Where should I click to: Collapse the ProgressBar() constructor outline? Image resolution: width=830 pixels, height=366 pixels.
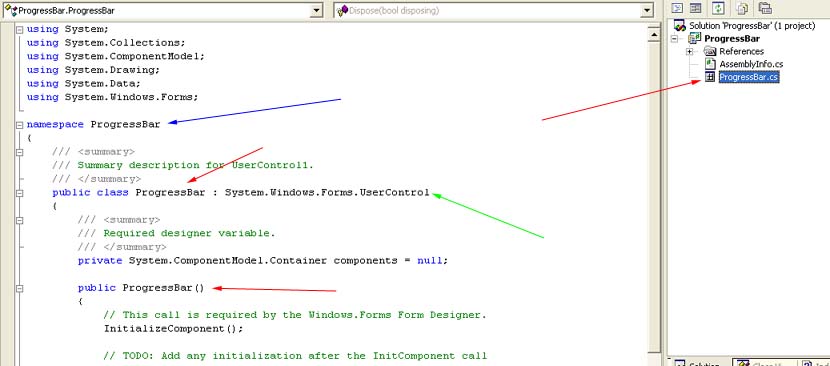click(x=20, y=289)
